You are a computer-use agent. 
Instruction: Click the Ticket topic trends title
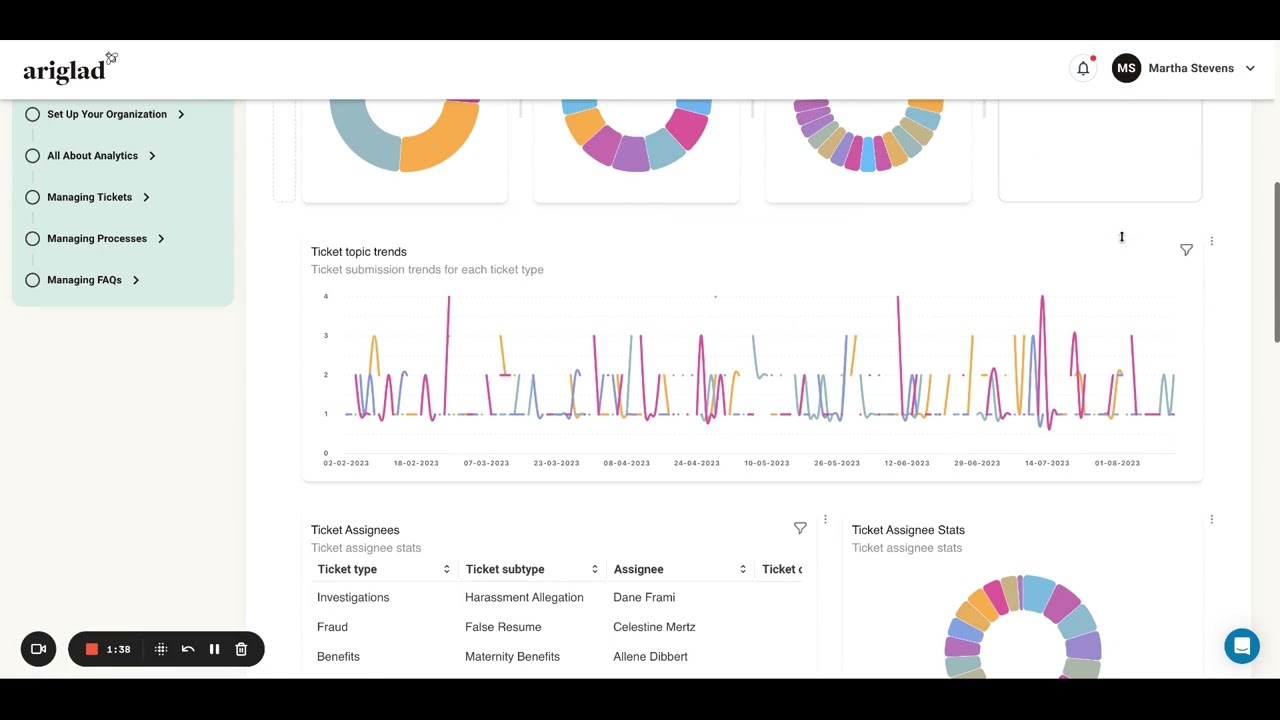pyautogui.click(x=359, y=252)
